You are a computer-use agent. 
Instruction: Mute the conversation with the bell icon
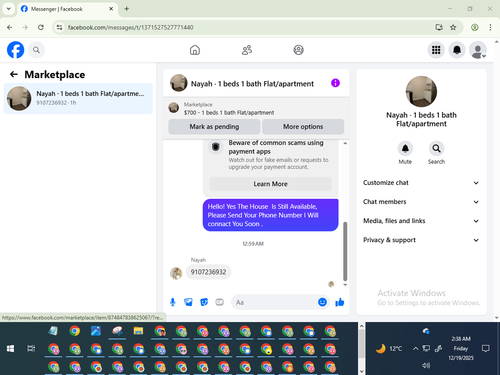click(x=405, y=148)
